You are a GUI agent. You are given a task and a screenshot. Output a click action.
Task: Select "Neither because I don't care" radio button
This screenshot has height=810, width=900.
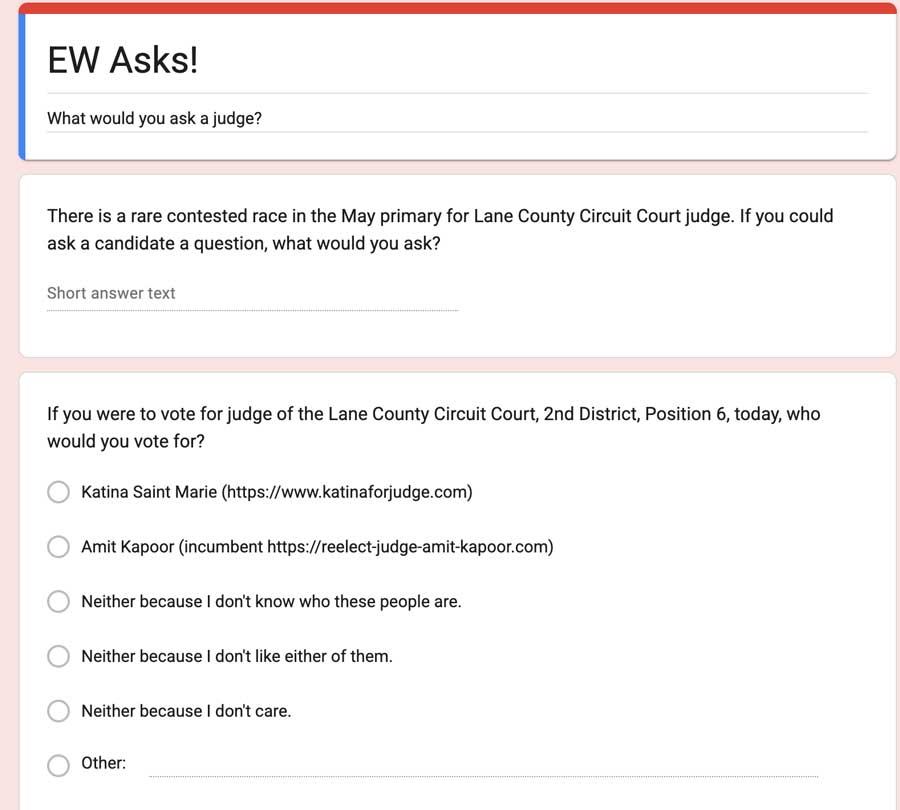[59, 711]
